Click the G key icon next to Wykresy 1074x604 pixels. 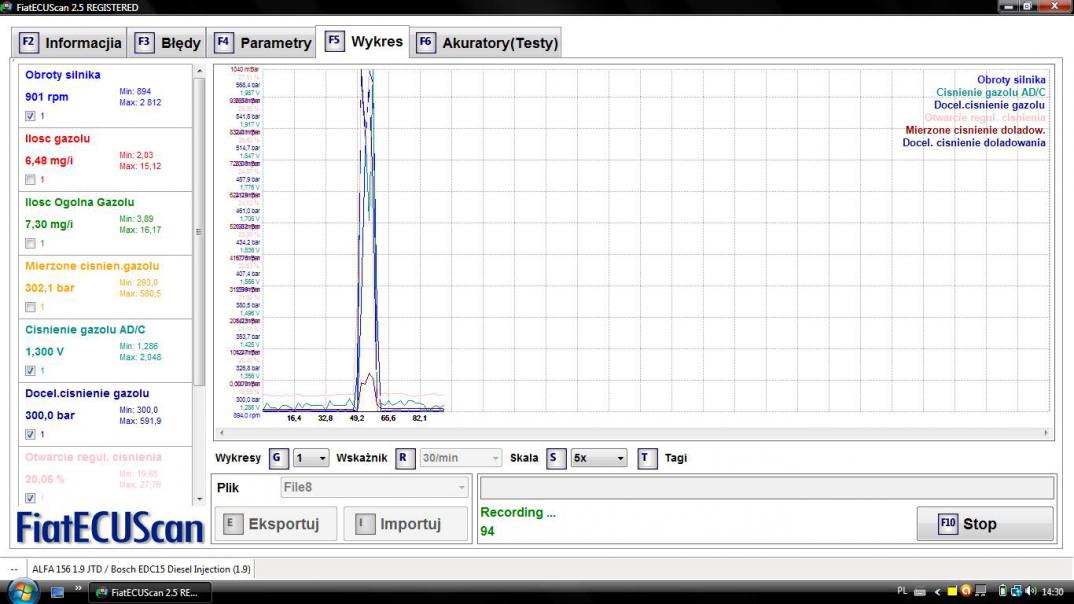click(x=277, y=458)
